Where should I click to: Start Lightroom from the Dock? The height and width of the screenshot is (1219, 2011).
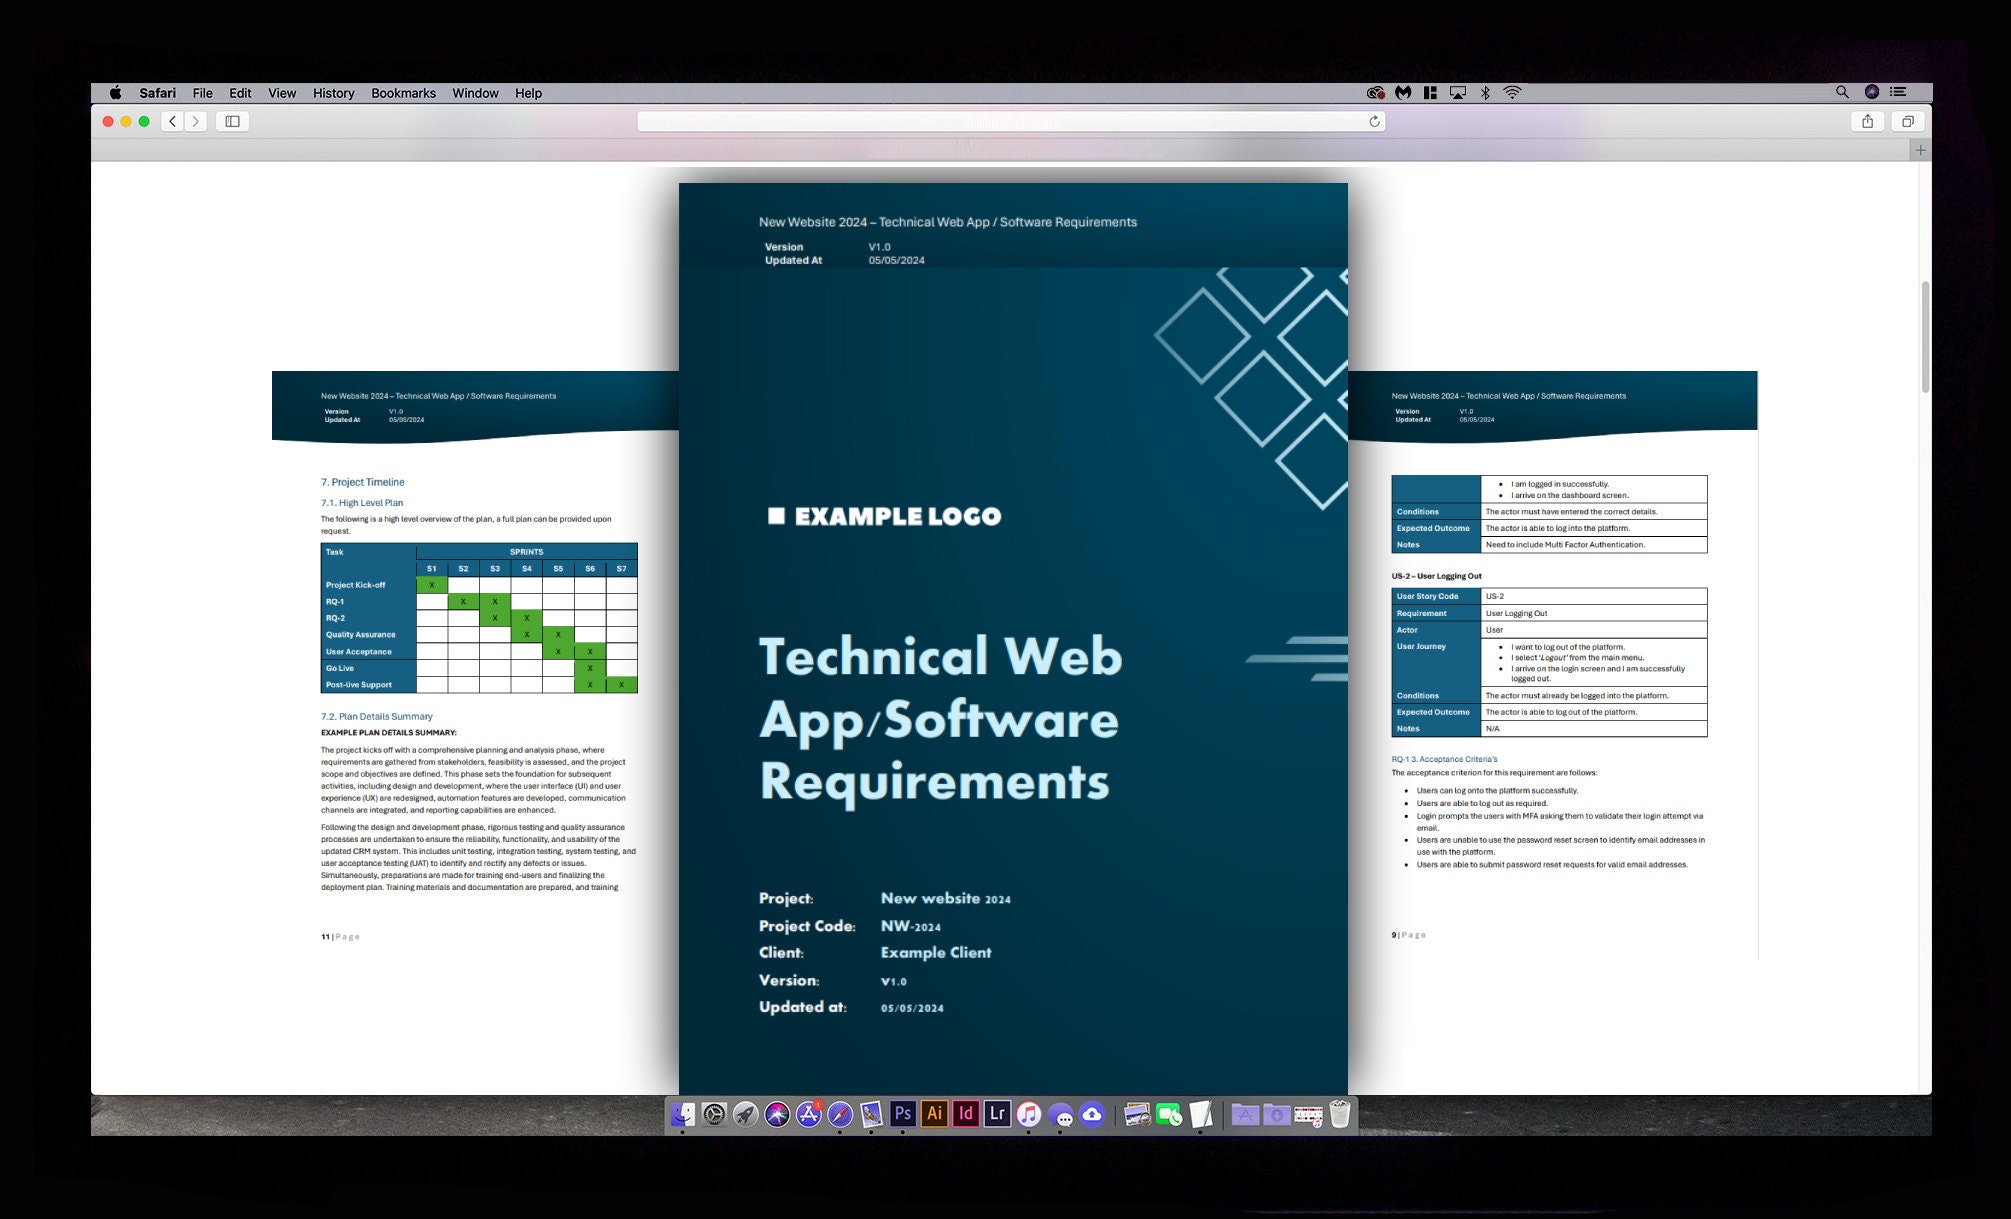[x=996, y=1113]
